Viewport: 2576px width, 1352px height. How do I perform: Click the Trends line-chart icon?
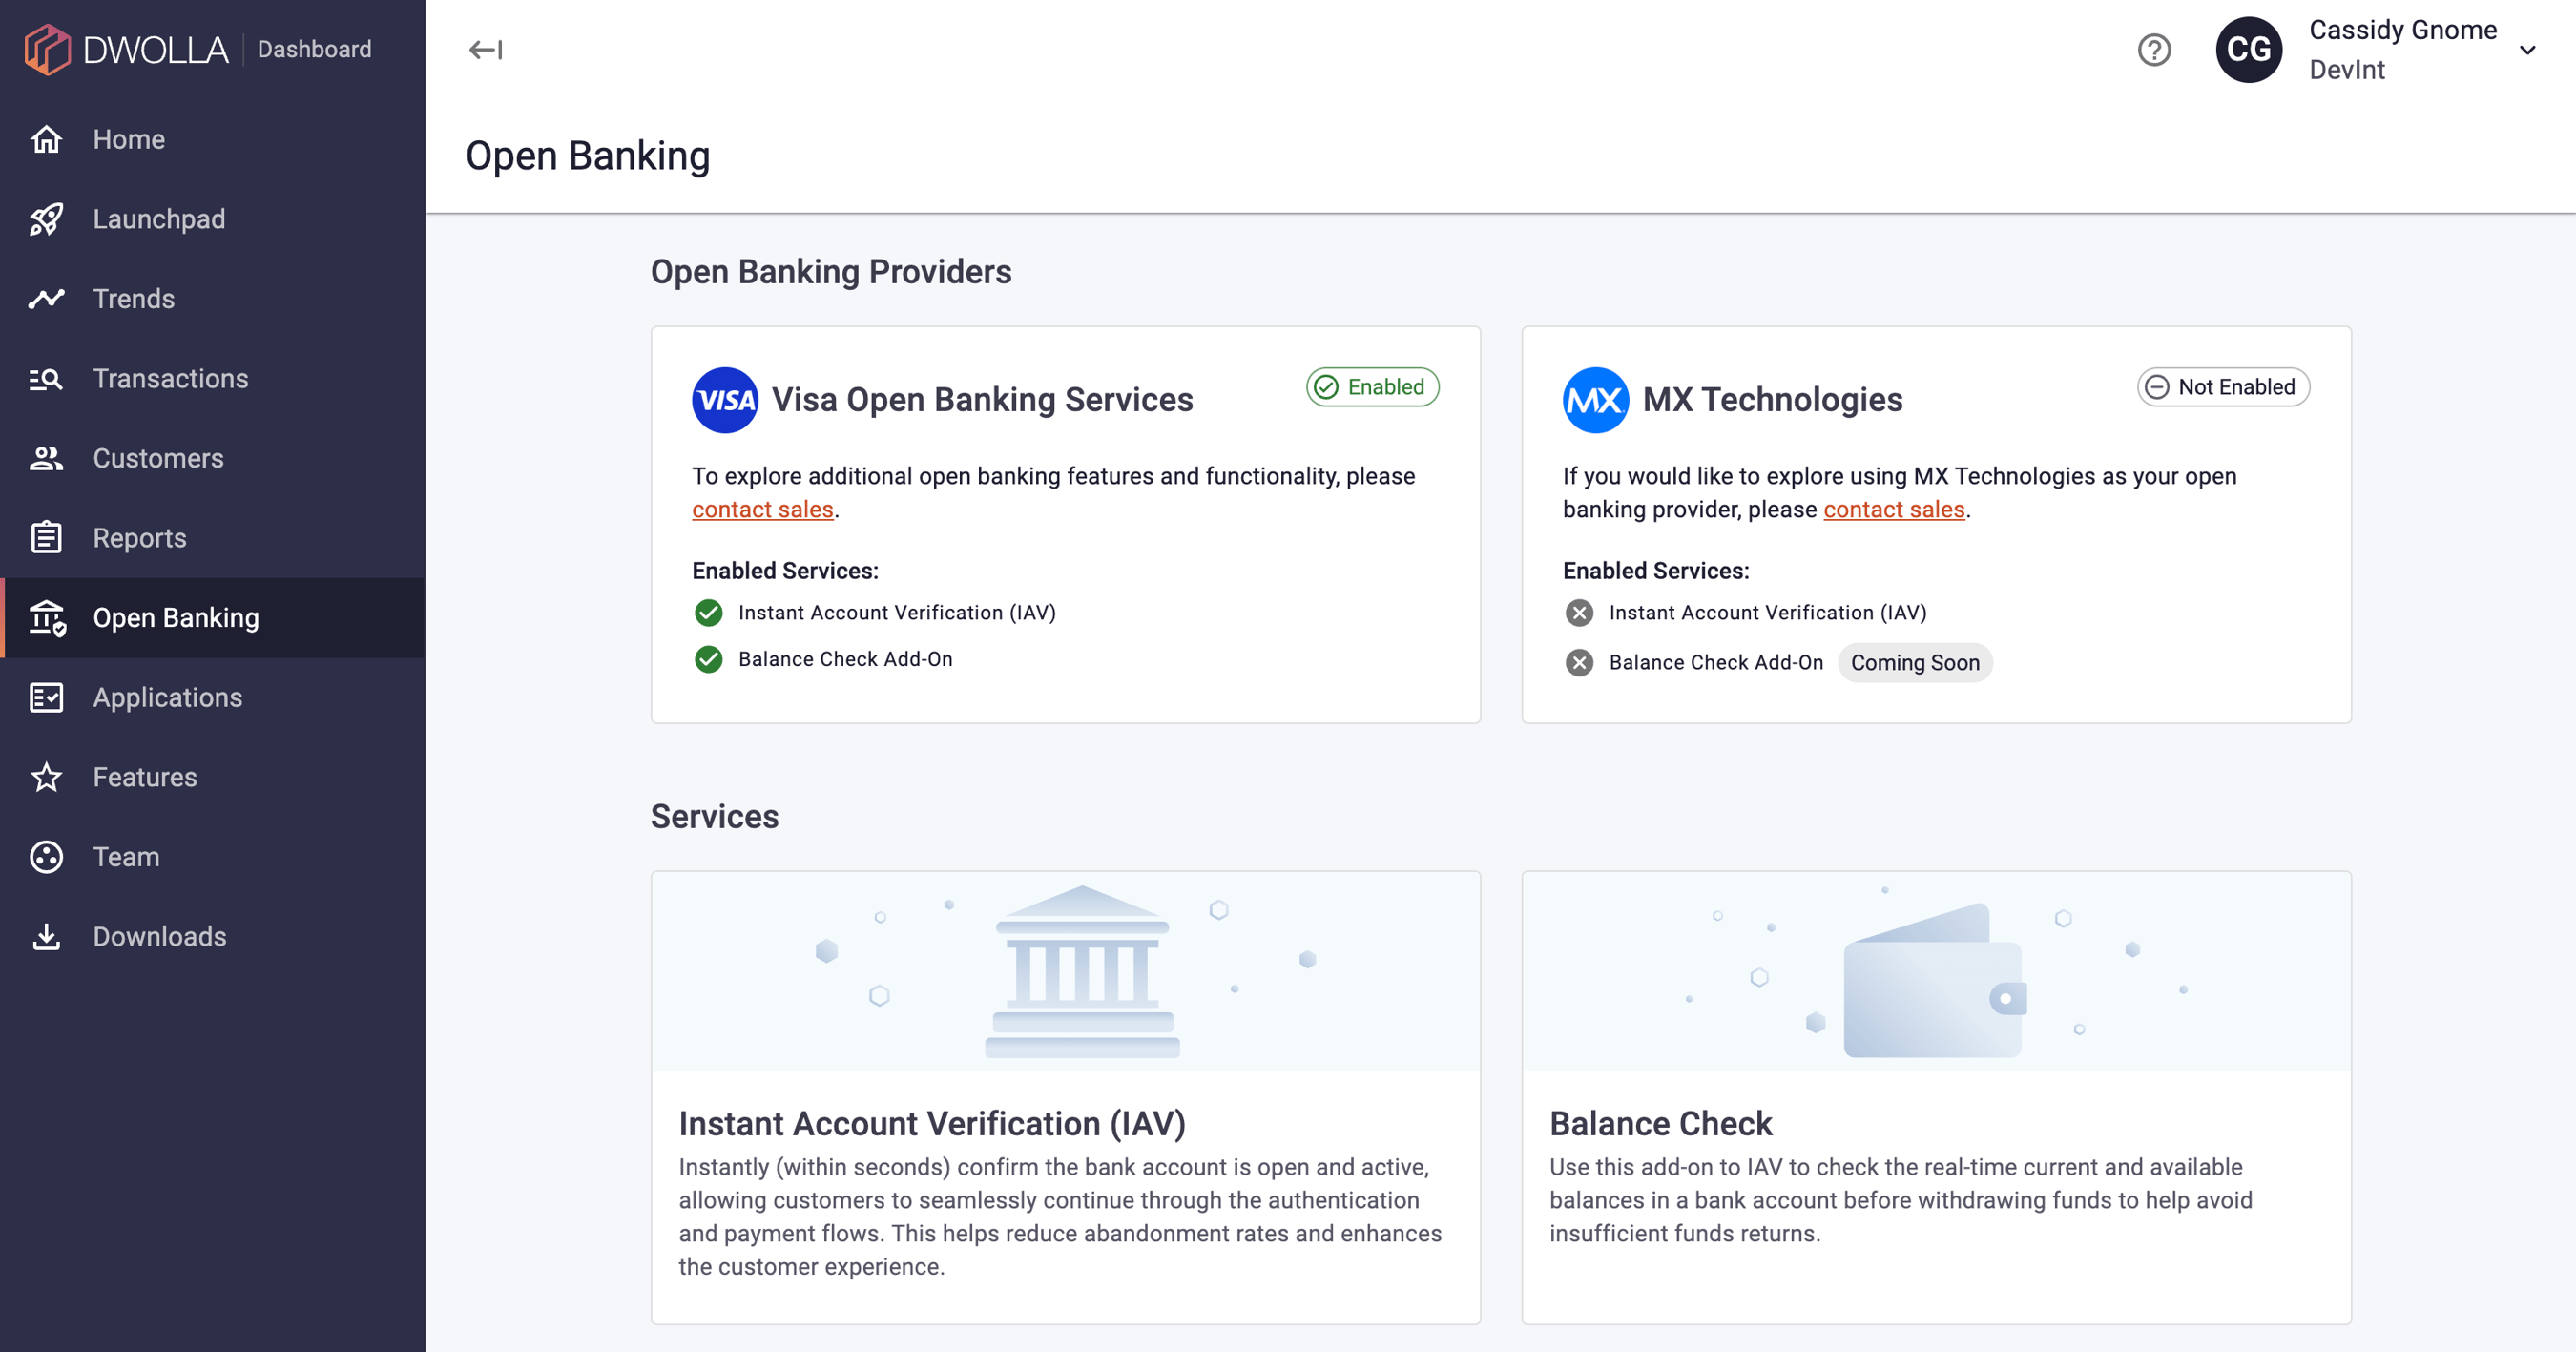tap(46, 298)
